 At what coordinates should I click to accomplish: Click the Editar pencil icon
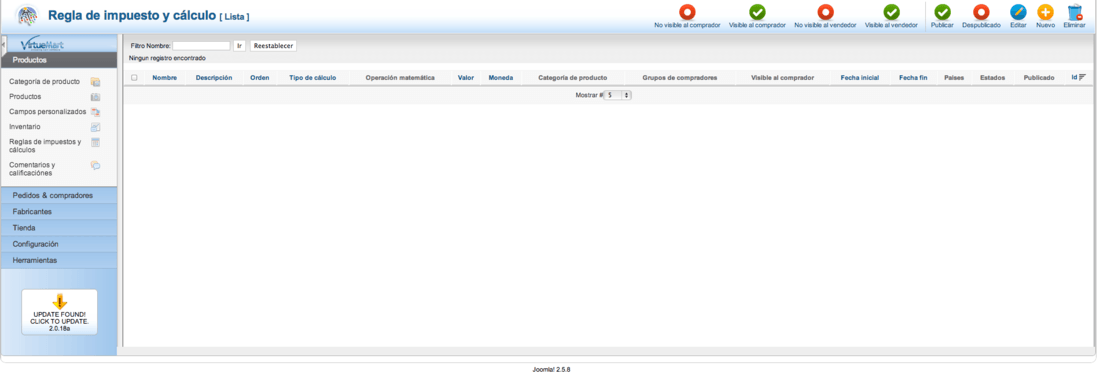point(1018,12)
